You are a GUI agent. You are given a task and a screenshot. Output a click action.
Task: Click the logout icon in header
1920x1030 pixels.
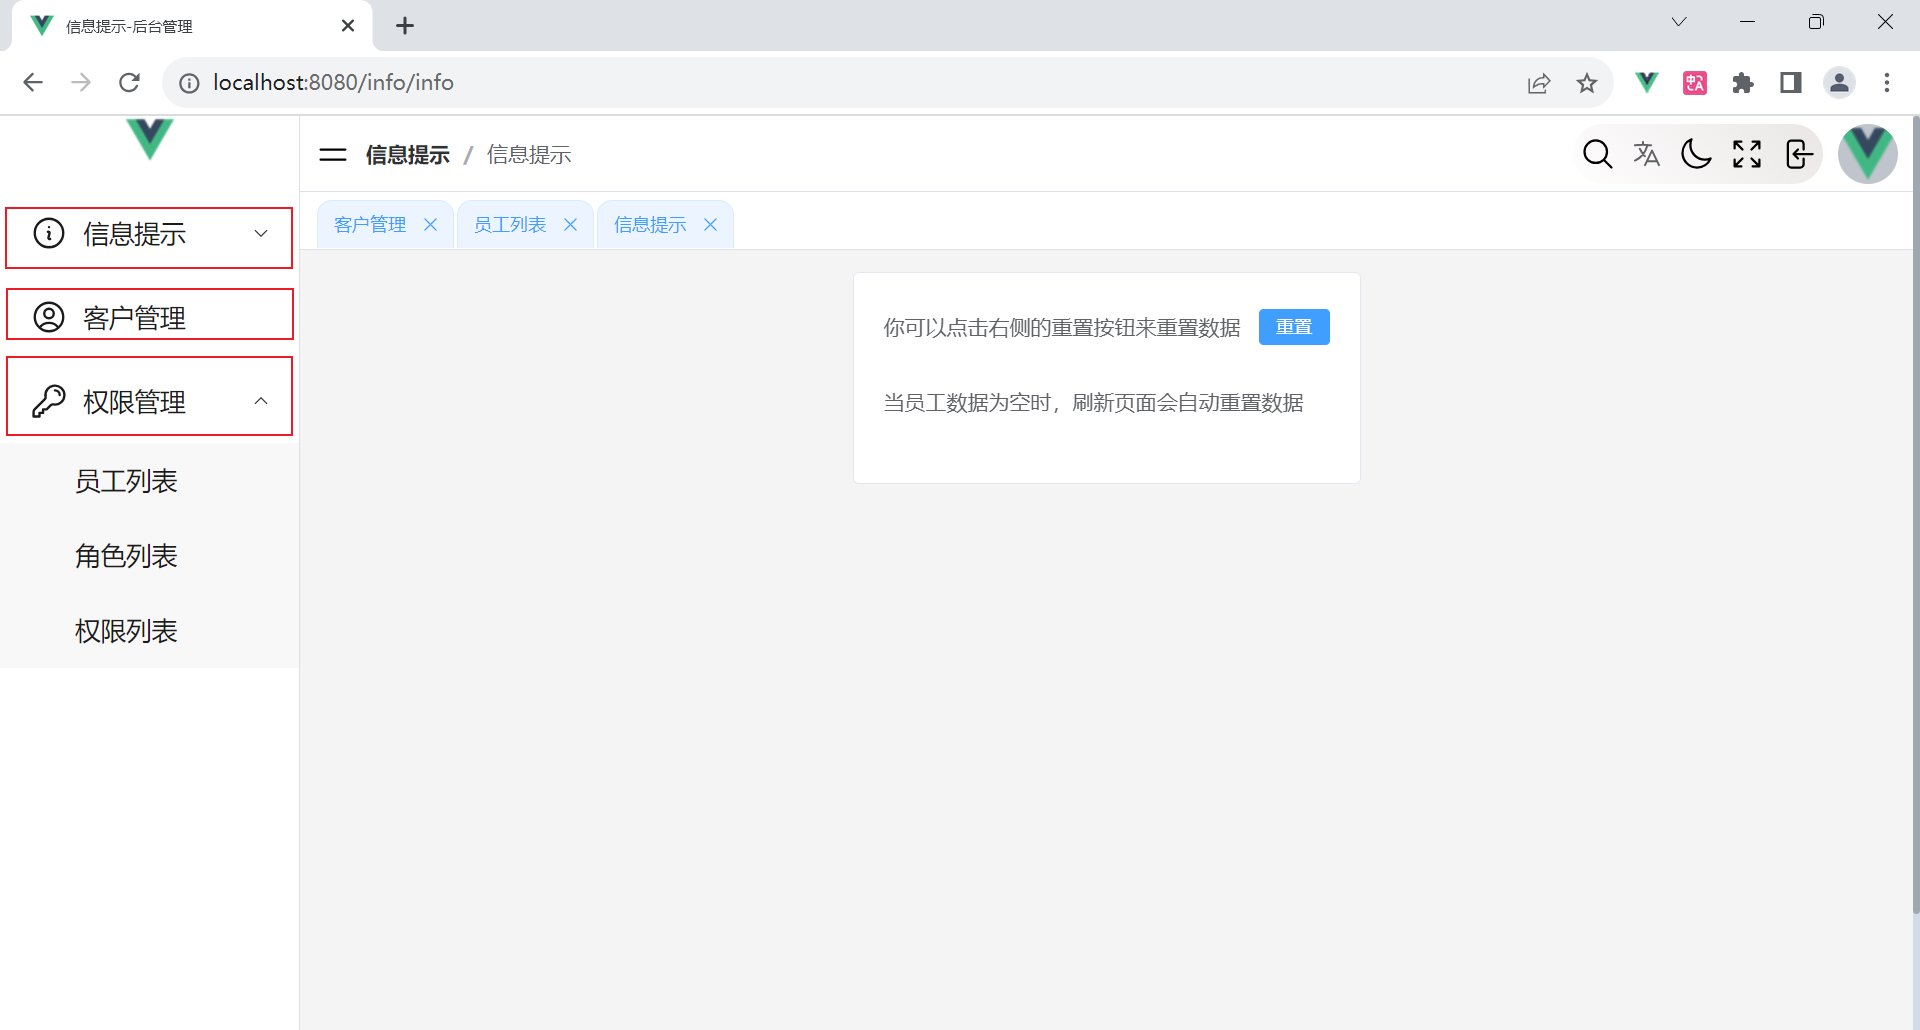click(x=1798, y=154)
